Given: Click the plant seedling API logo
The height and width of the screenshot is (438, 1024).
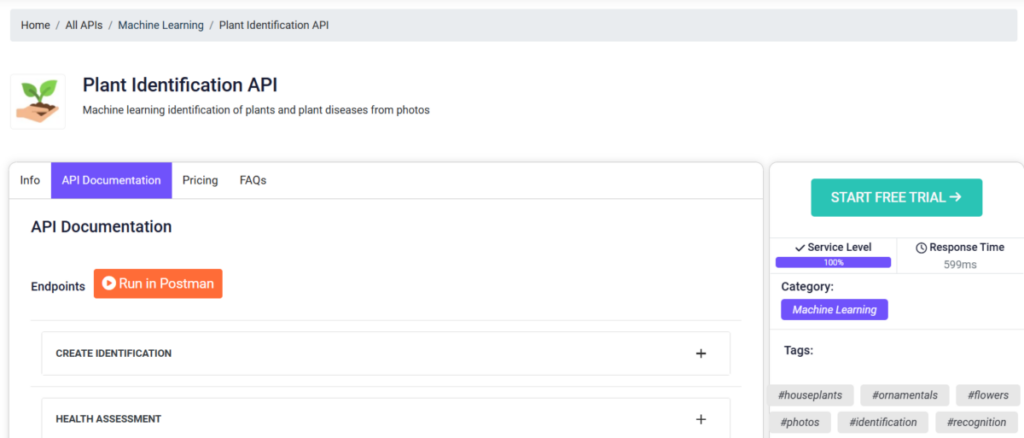Looking at the screenshot, I should (x=38, y=101).
